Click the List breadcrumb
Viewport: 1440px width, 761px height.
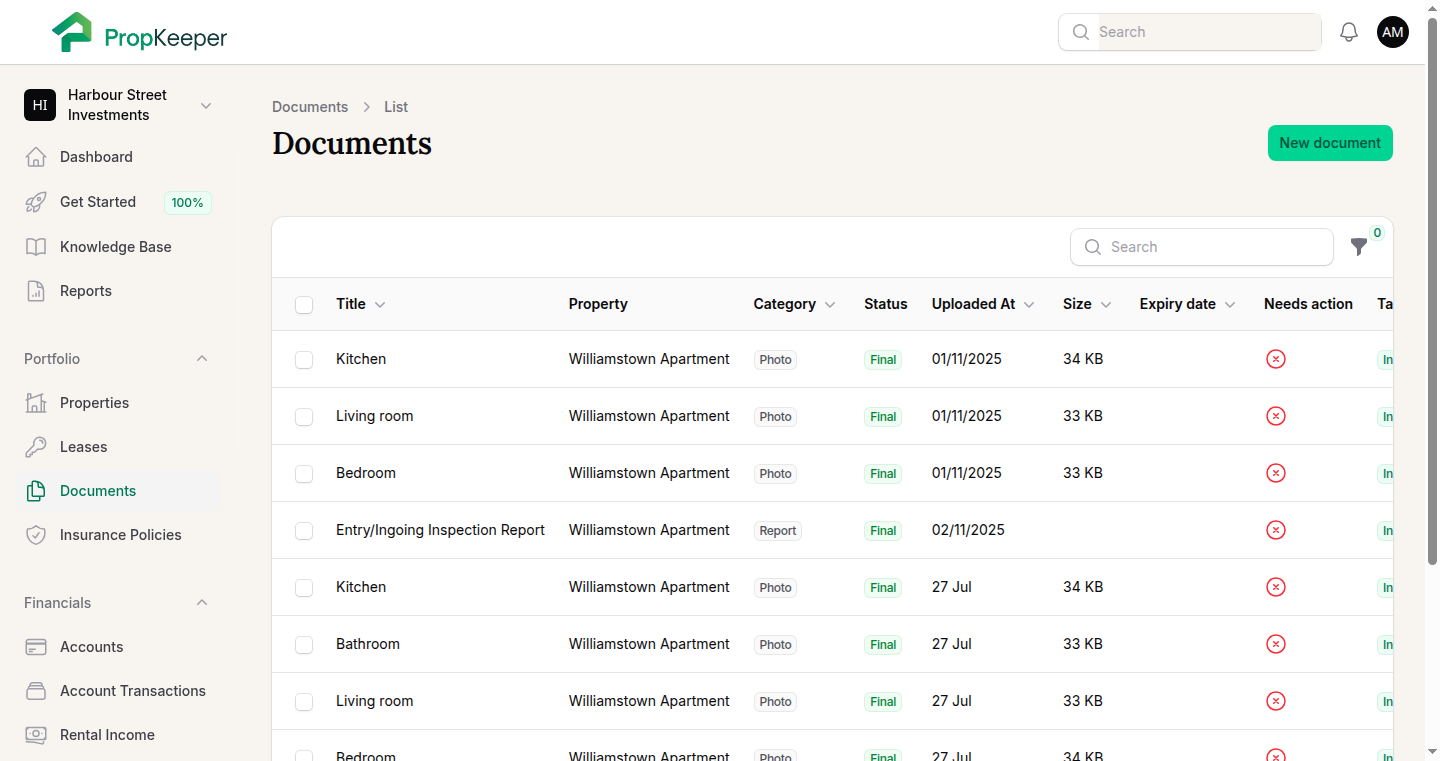click(x=396, y=107)
